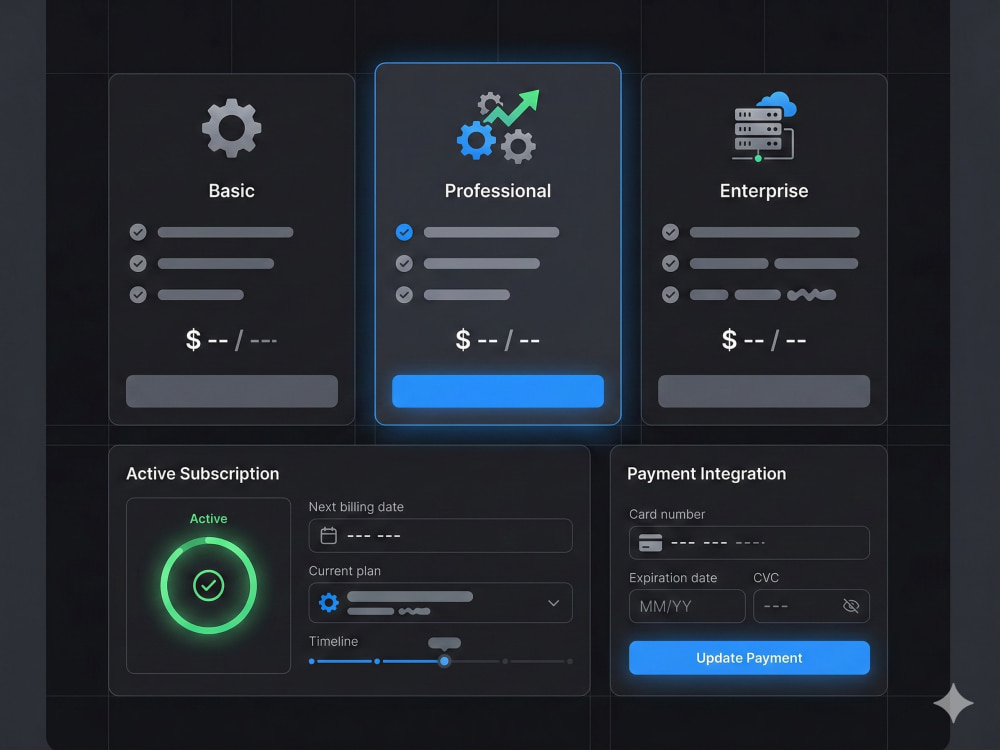This screenshot has height=750, width=1000.
Task: Select the Basic plan gray button
Action: [x=232, y=391]
